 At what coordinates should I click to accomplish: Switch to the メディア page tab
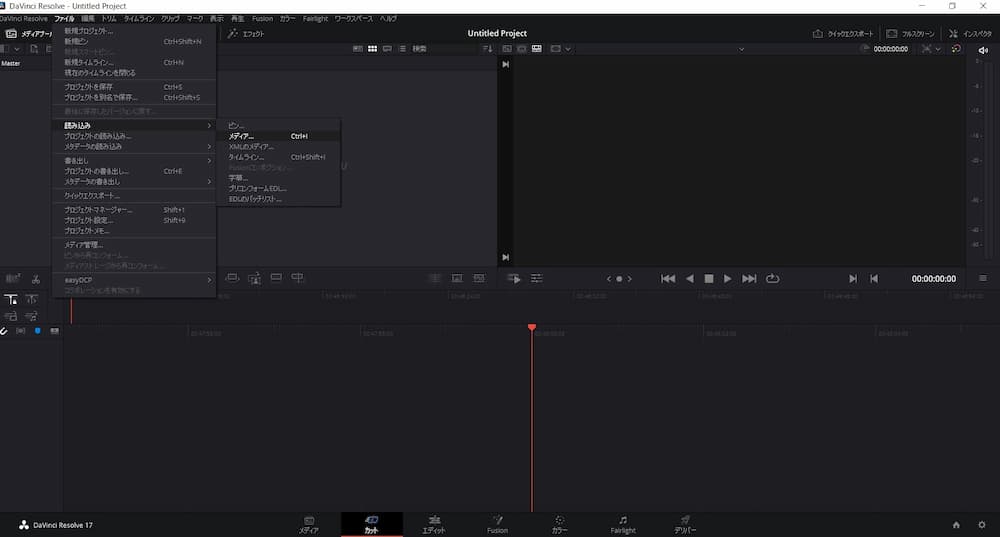point(309,524)
